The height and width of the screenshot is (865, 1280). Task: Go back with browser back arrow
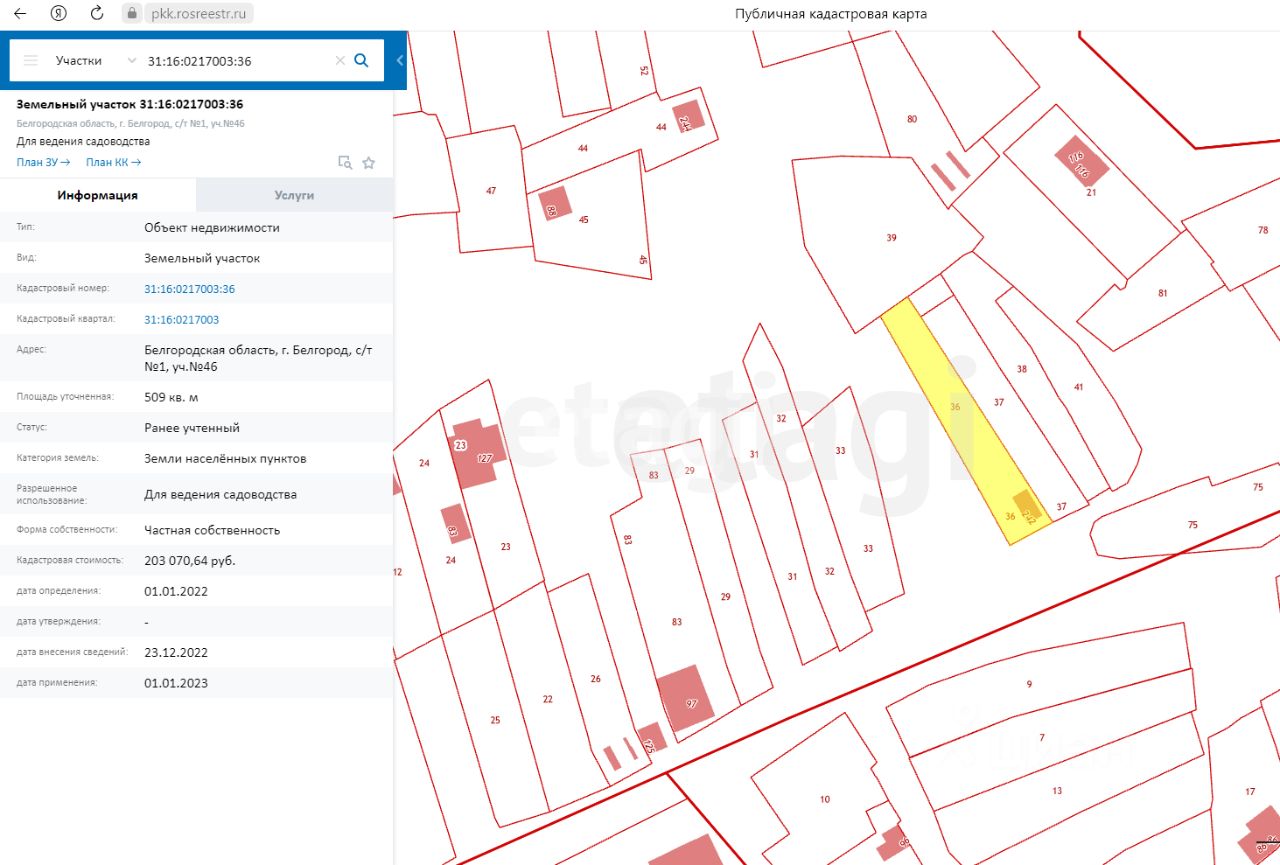(20, 14)
